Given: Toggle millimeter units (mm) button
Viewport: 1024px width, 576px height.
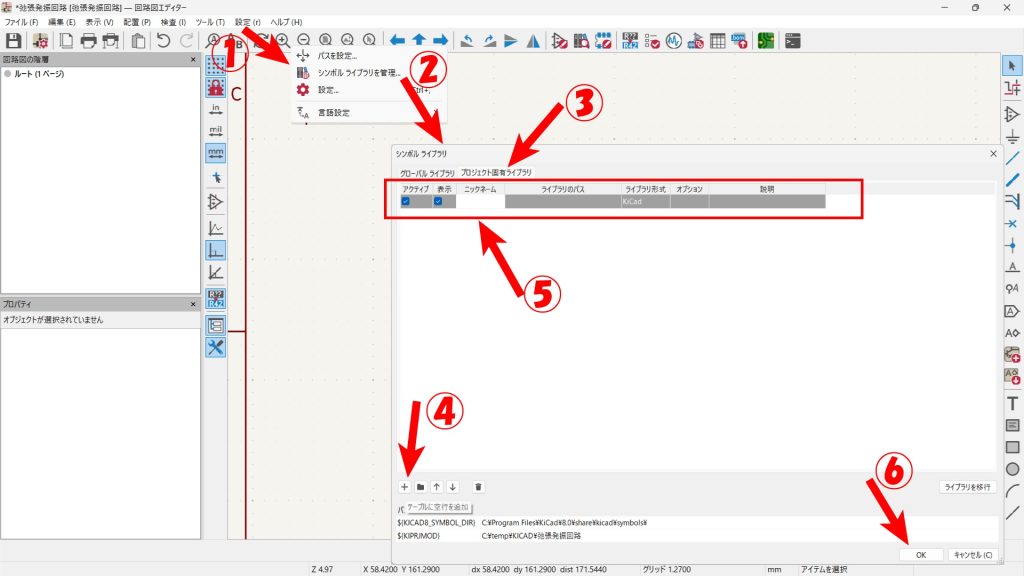Looking at the screenshot, I should point(215,153).
